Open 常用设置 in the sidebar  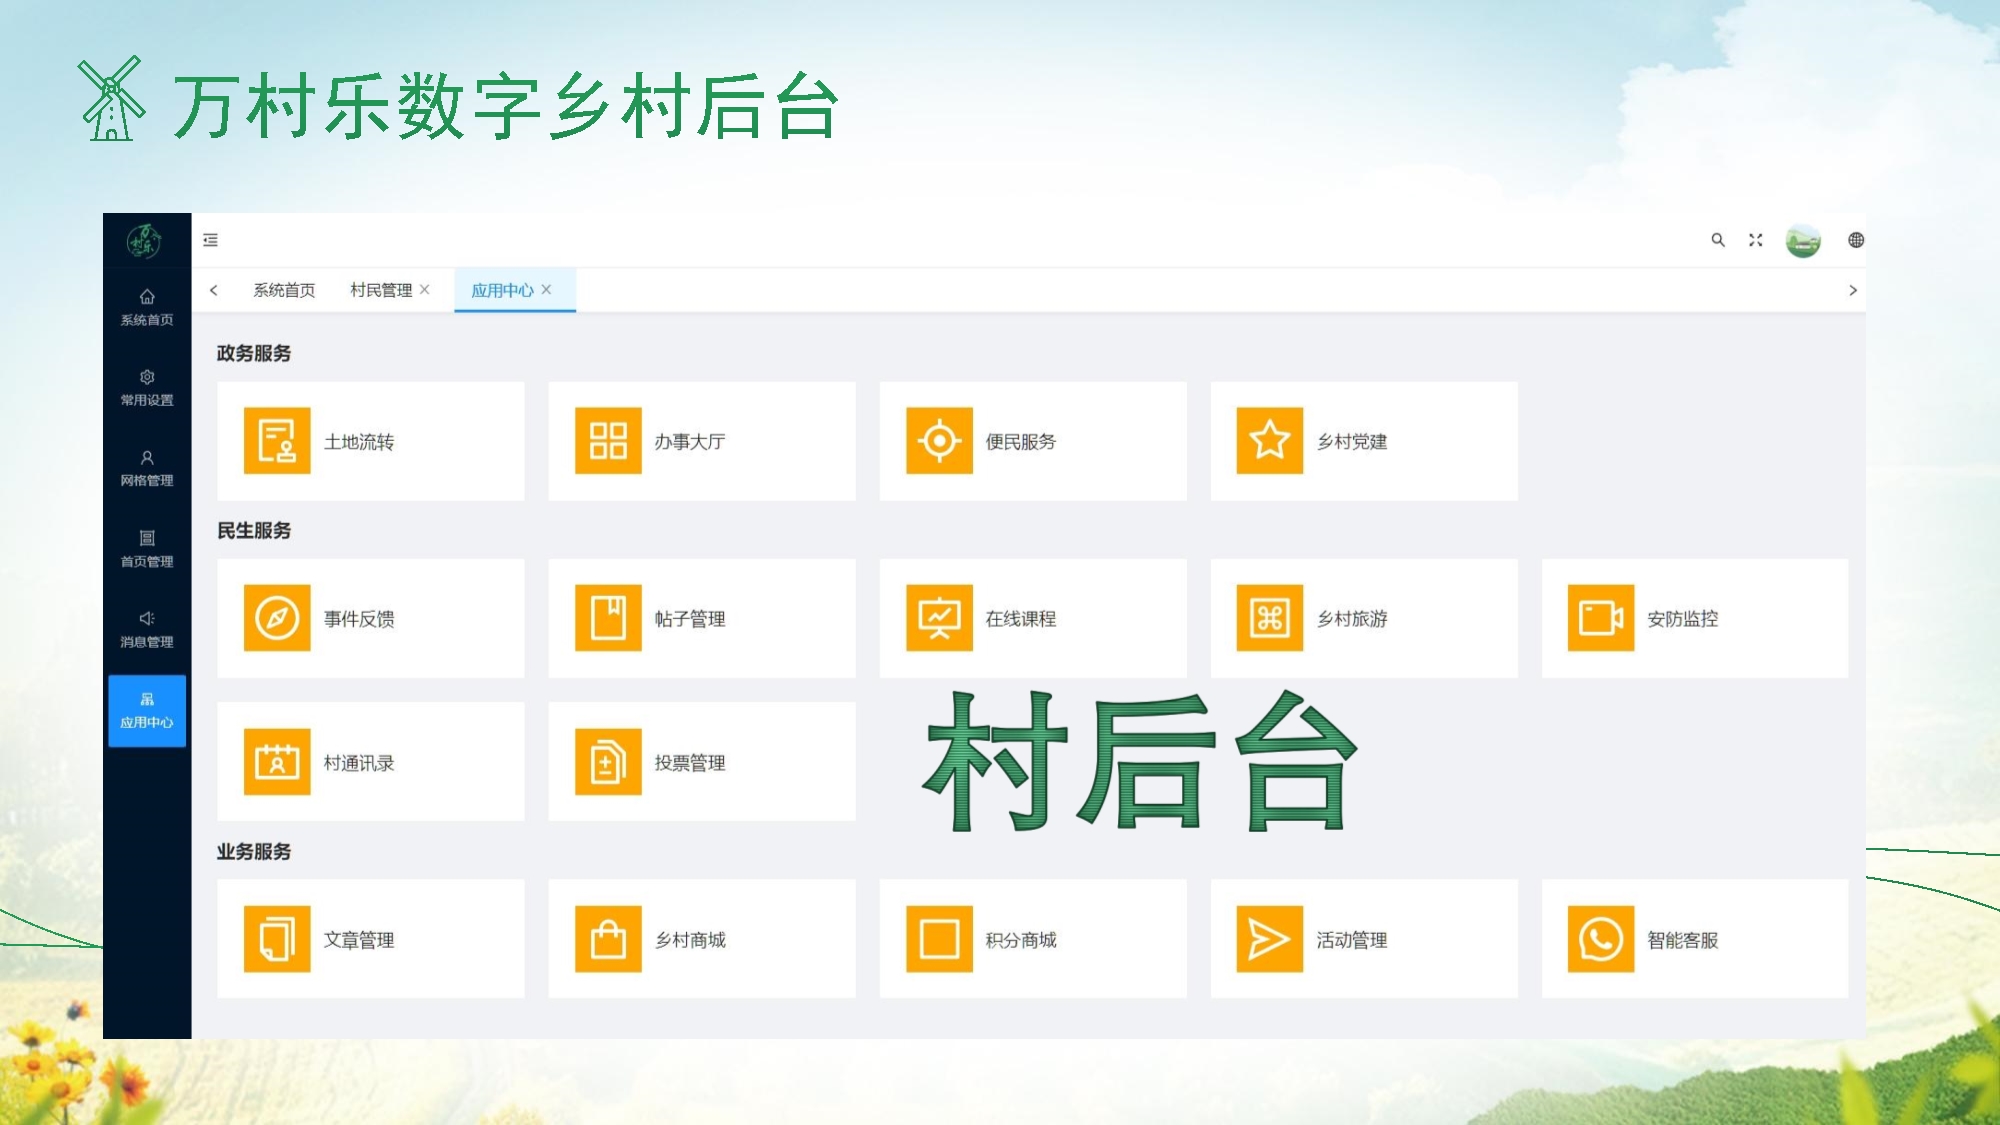coord(147,388)
